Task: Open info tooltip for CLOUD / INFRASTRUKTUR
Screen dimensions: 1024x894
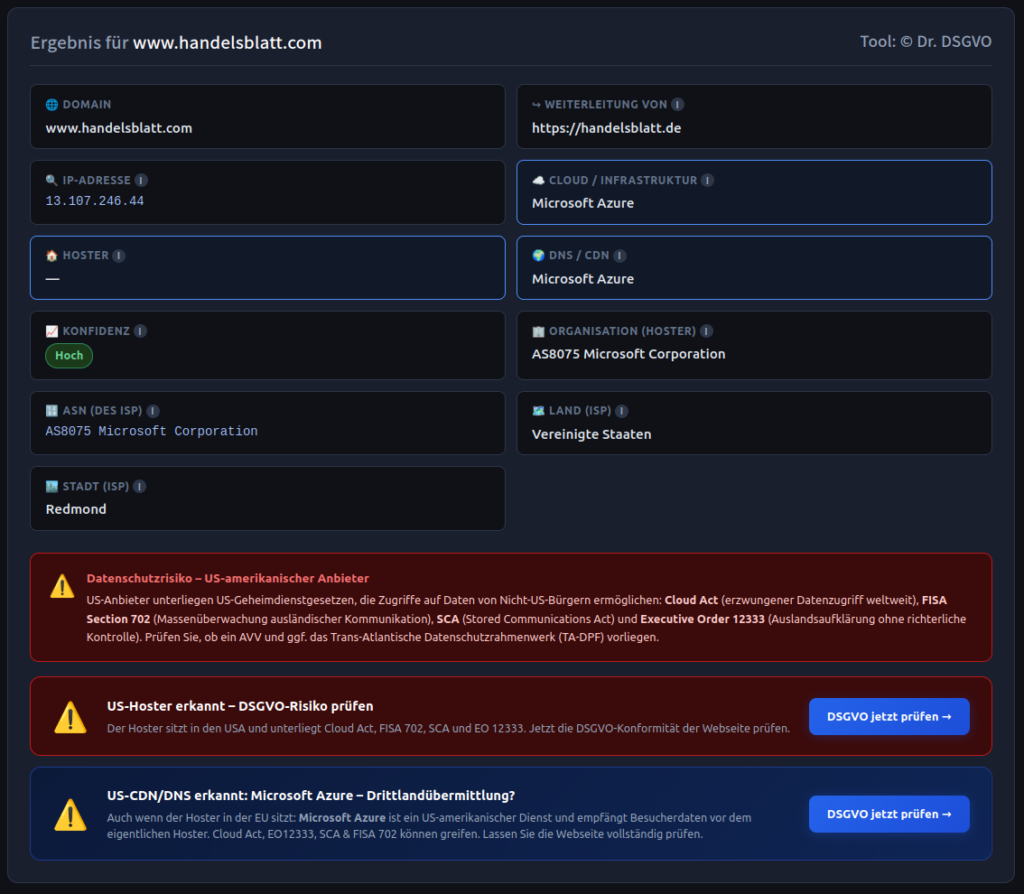Action: 707,180
